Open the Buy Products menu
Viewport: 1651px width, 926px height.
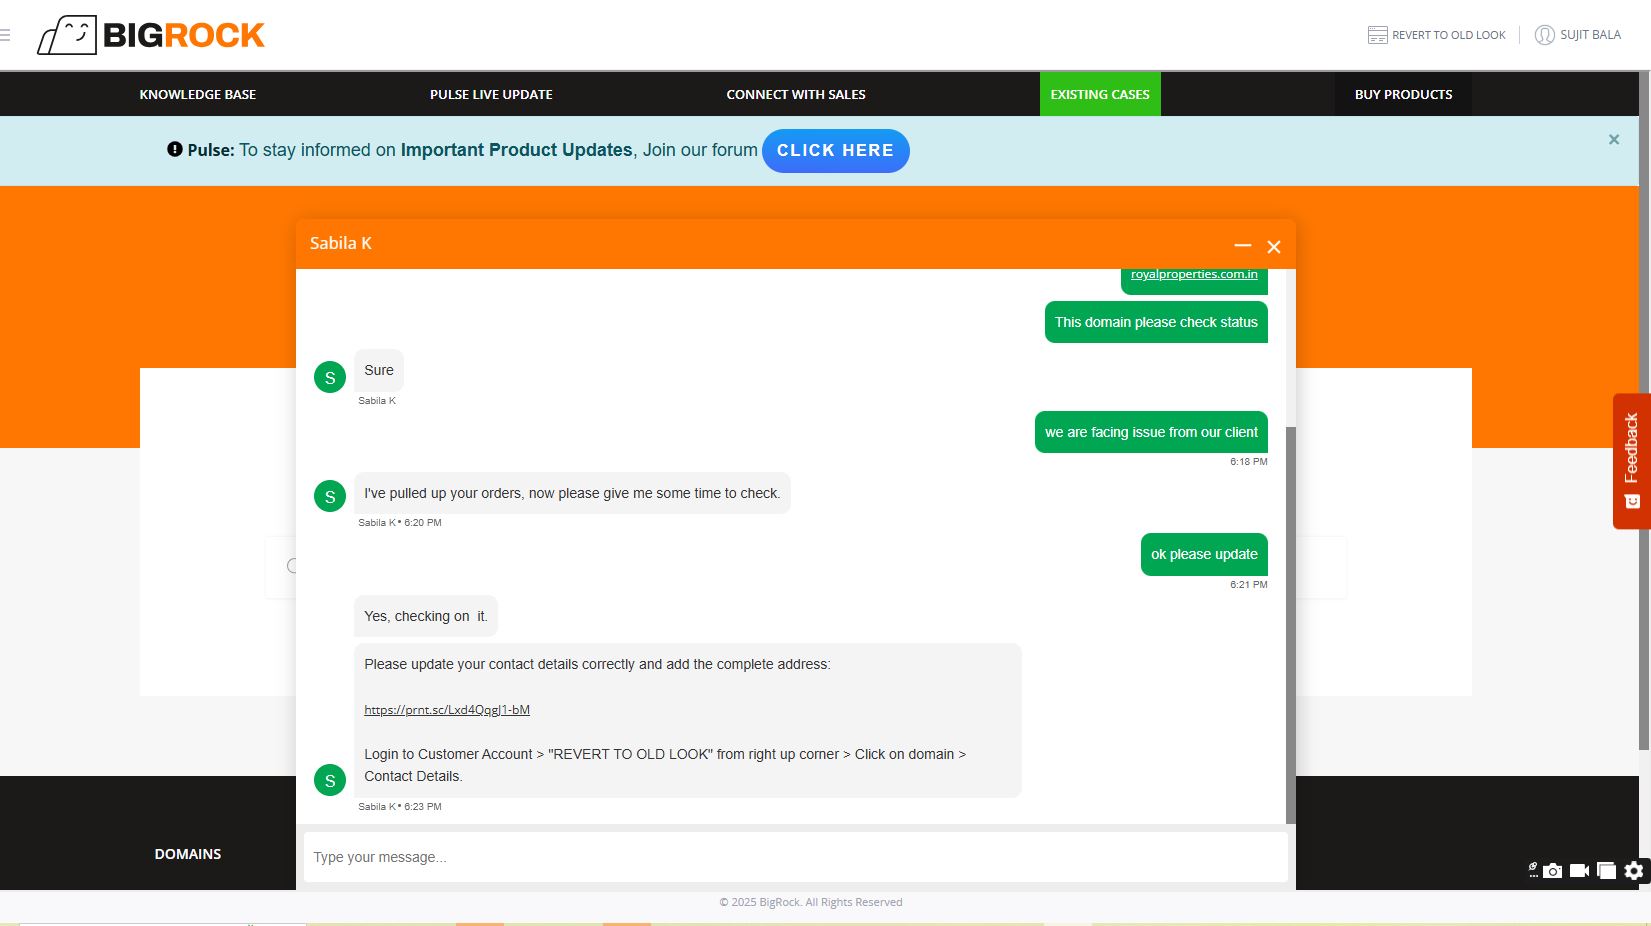point(1403,94)
